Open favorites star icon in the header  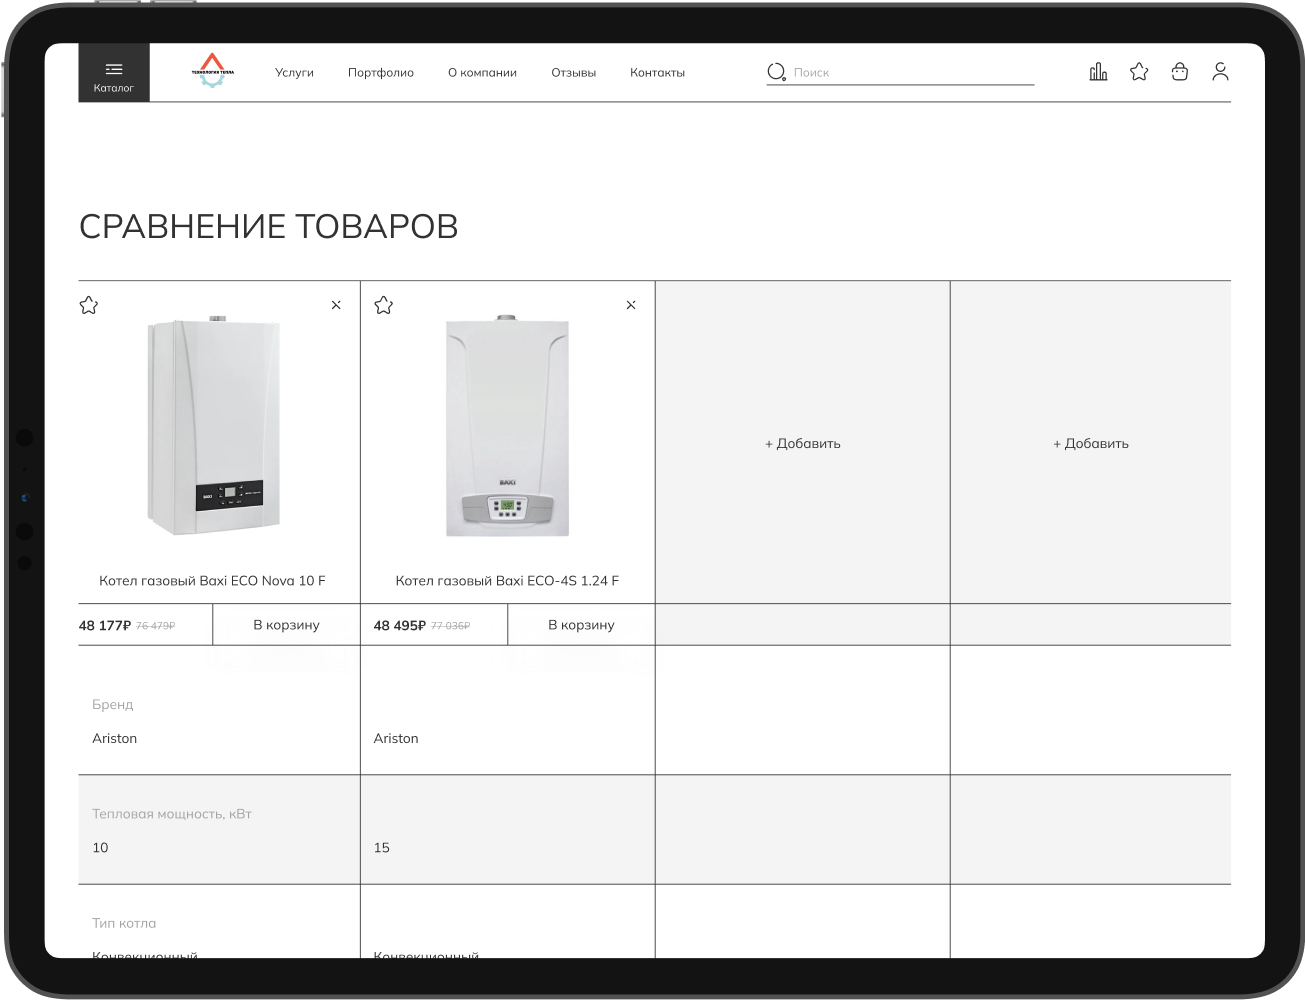1139,72
